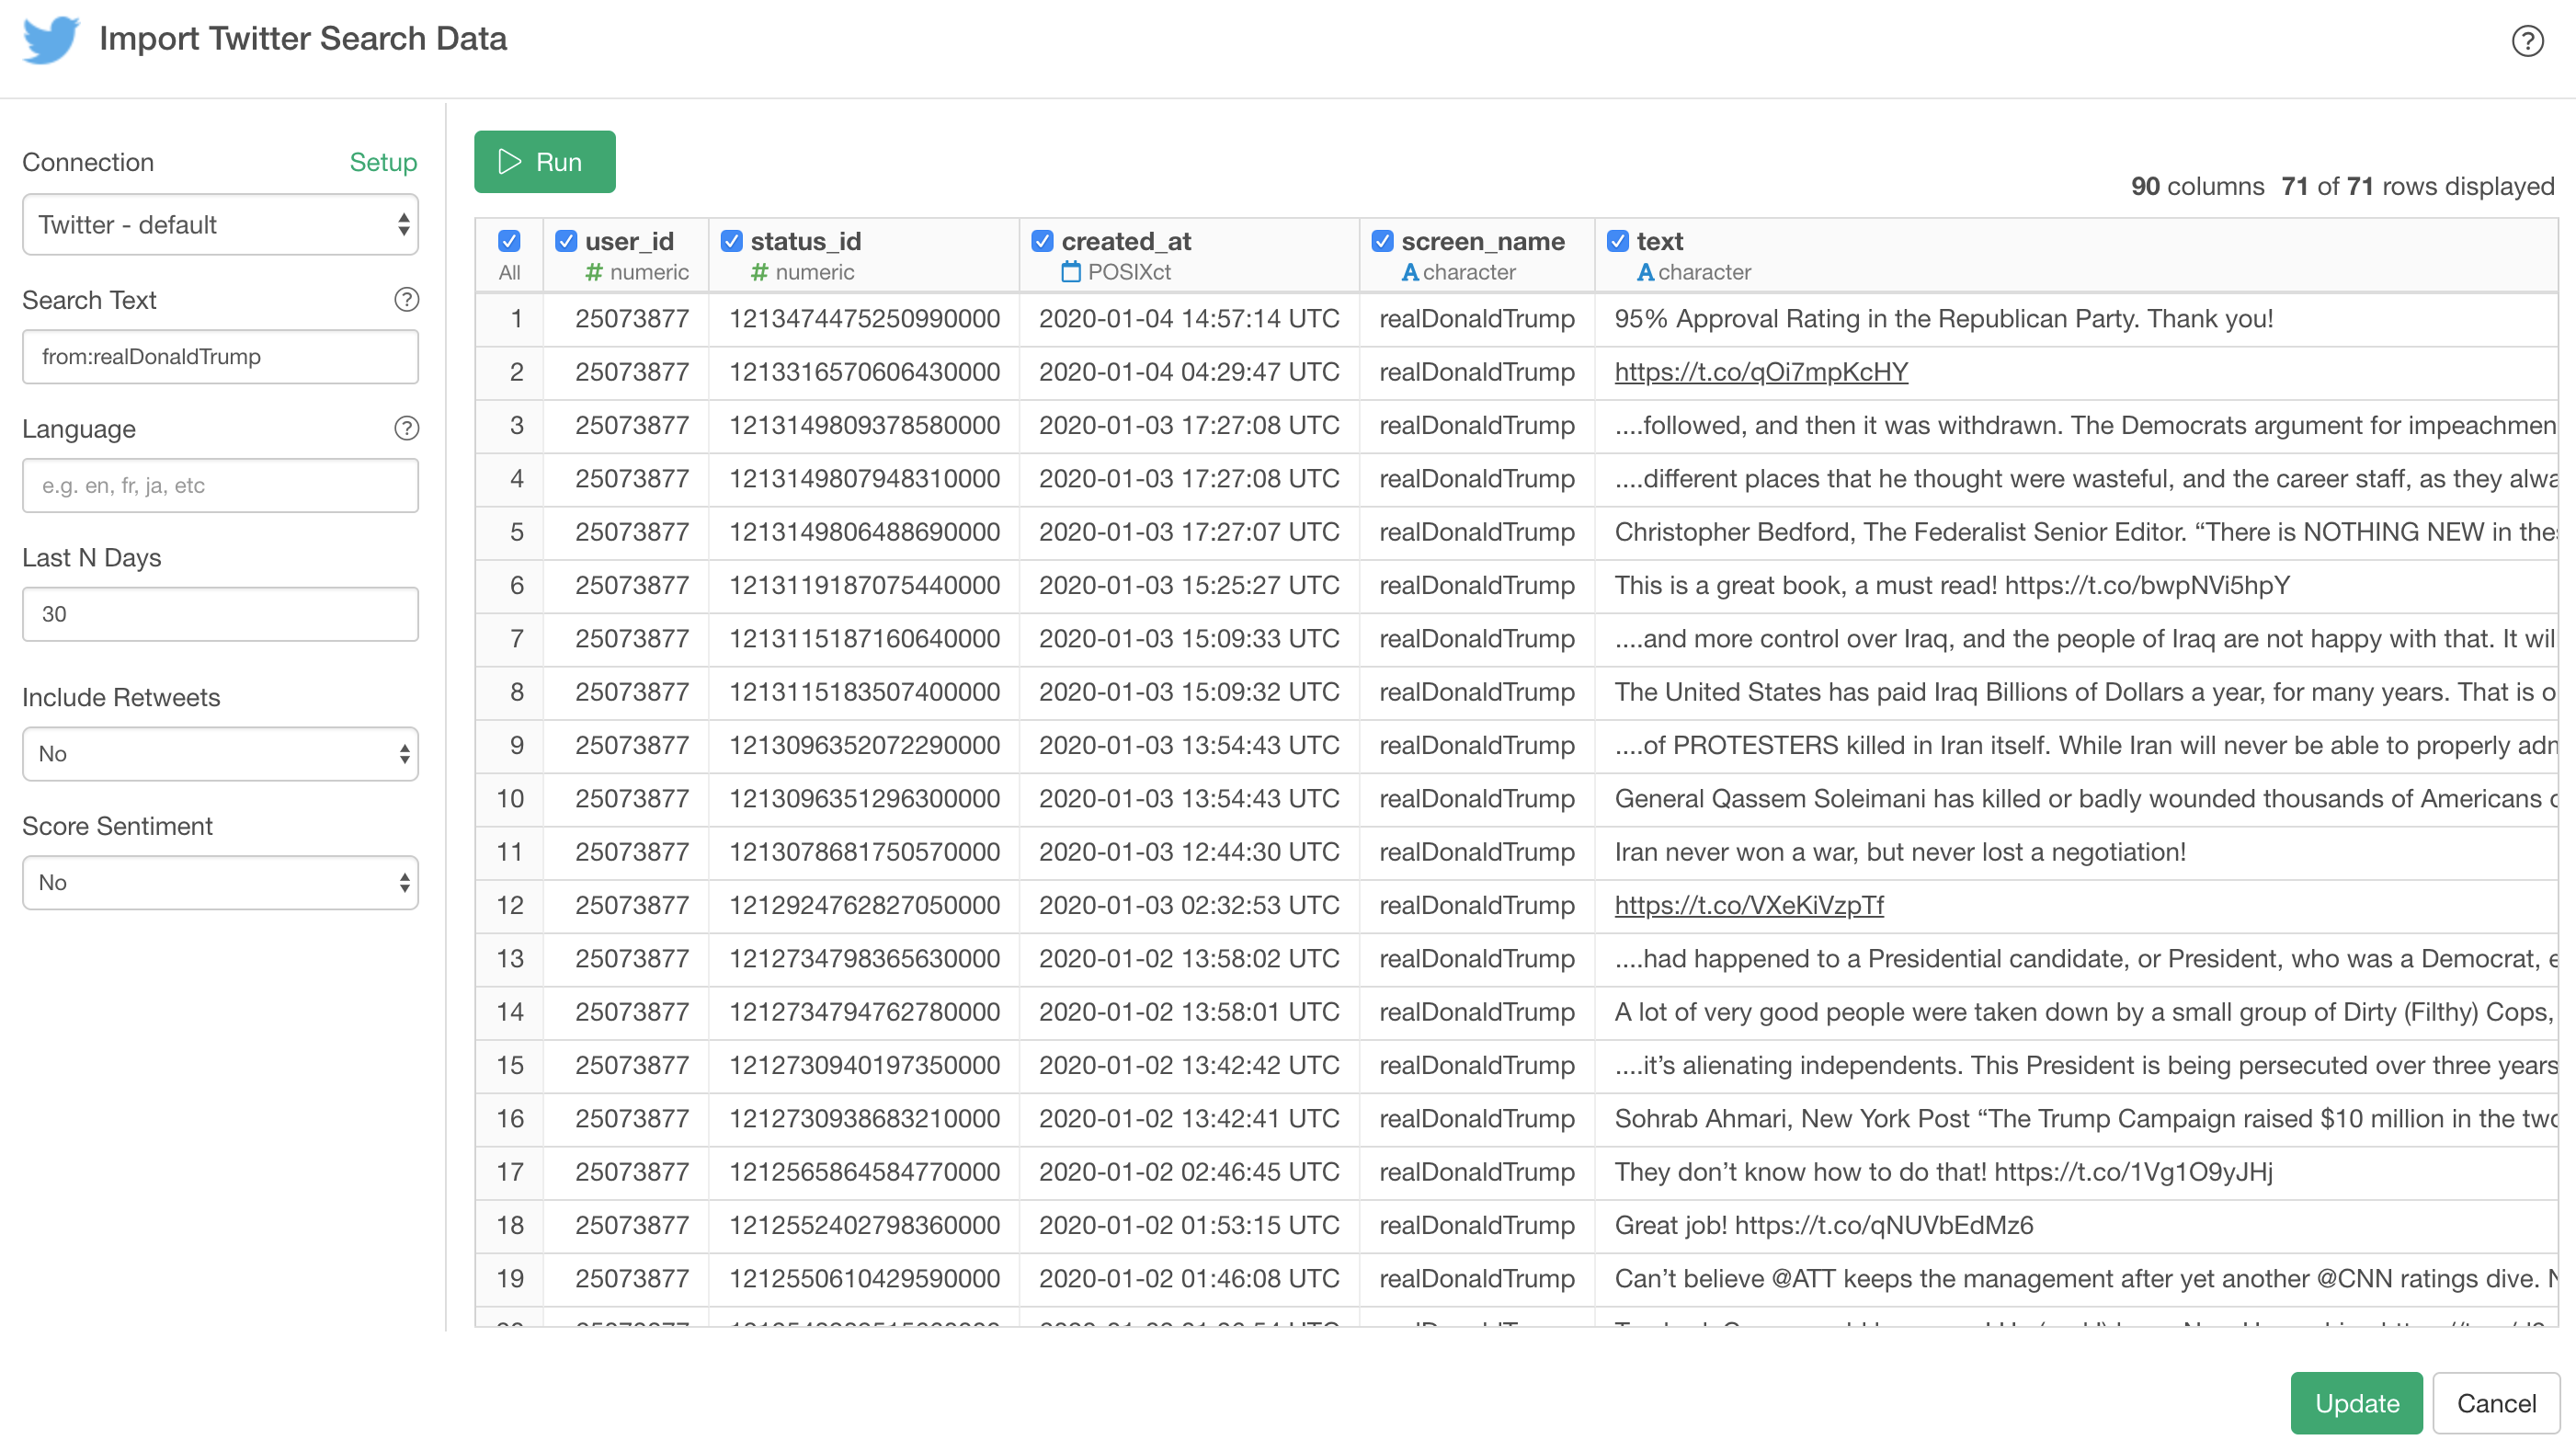The width and height of the screenshot is (2576, 1440).
Task: Select status_id cell 1212550610429590000
Action: point(864,1278)
